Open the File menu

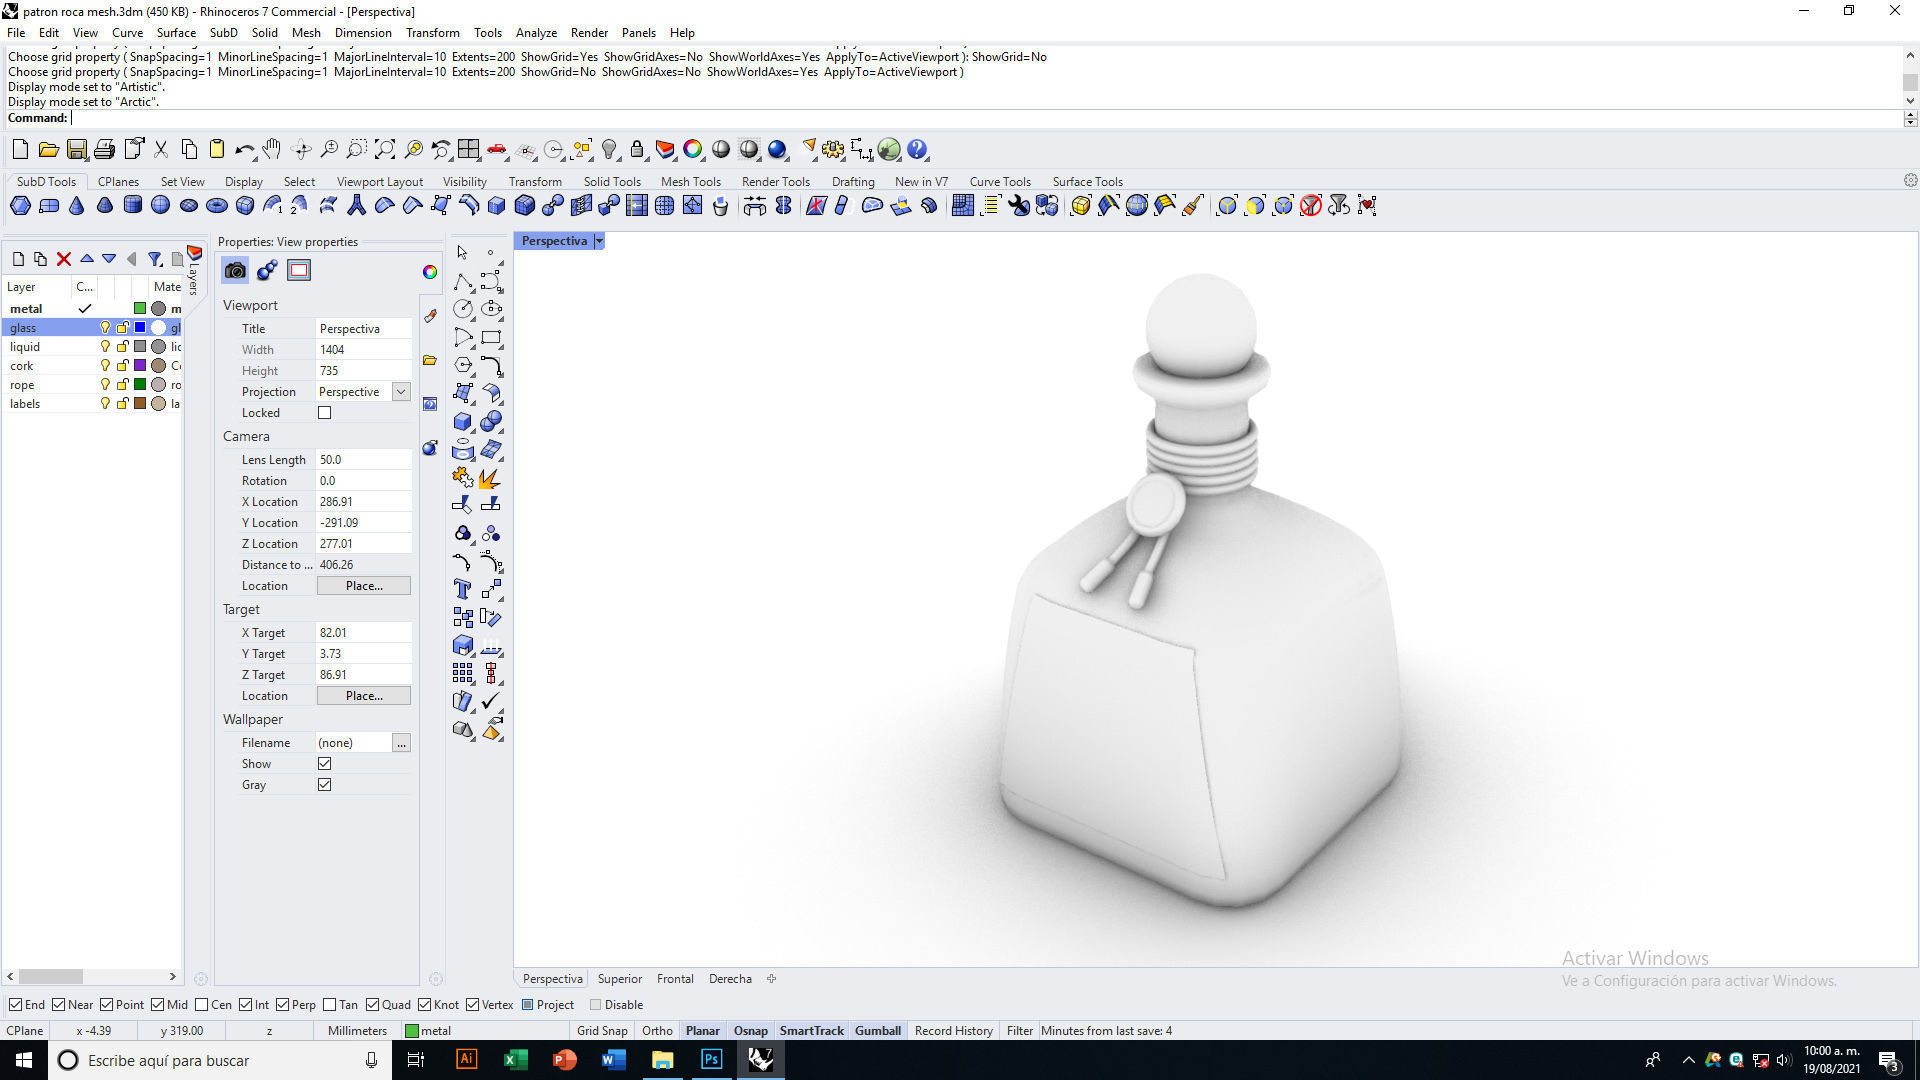[x=16, y=33]
